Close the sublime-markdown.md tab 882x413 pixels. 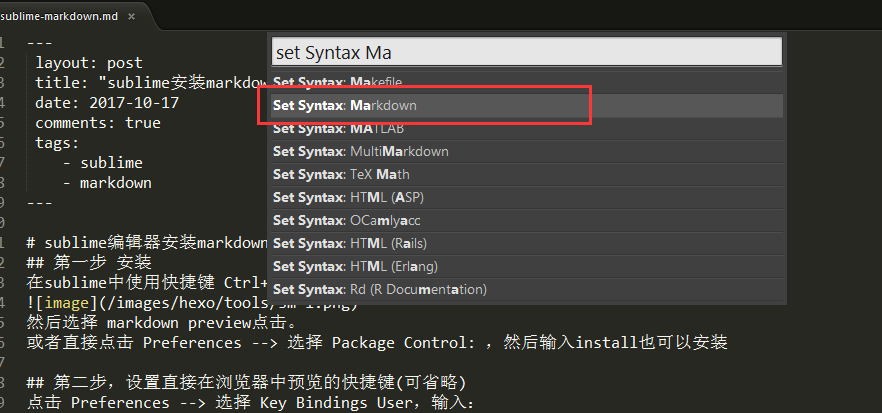(x=131, y=16)
